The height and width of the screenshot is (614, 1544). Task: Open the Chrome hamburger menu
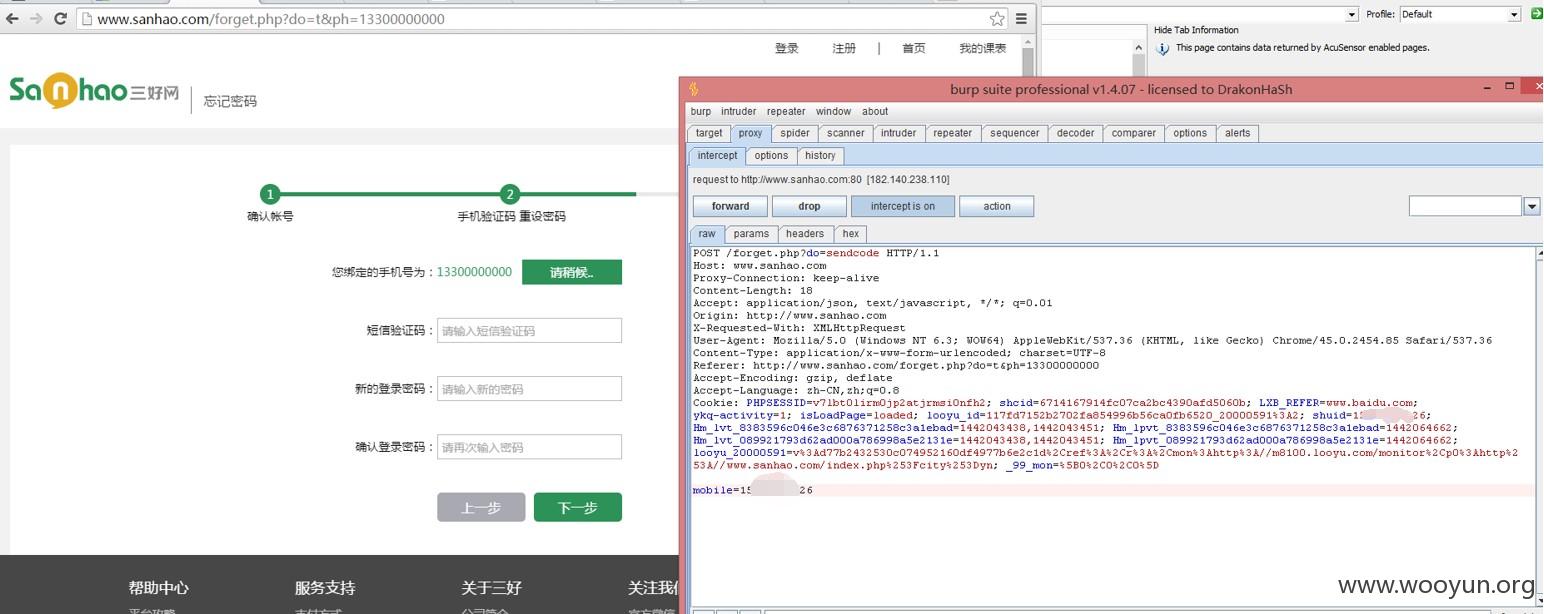click(1021, 19)
